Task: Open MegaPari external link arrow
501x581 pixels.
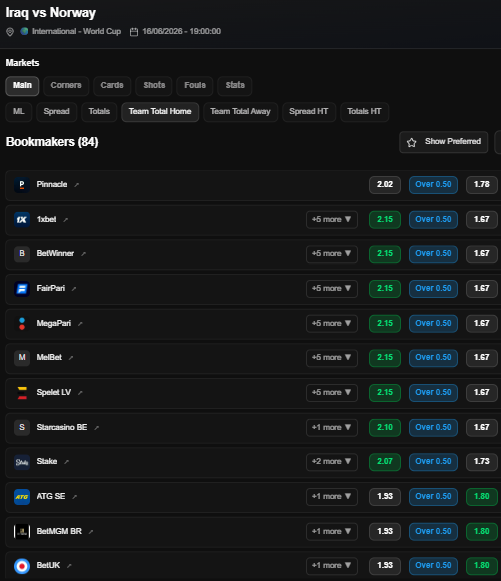Action: pos(80,324)
